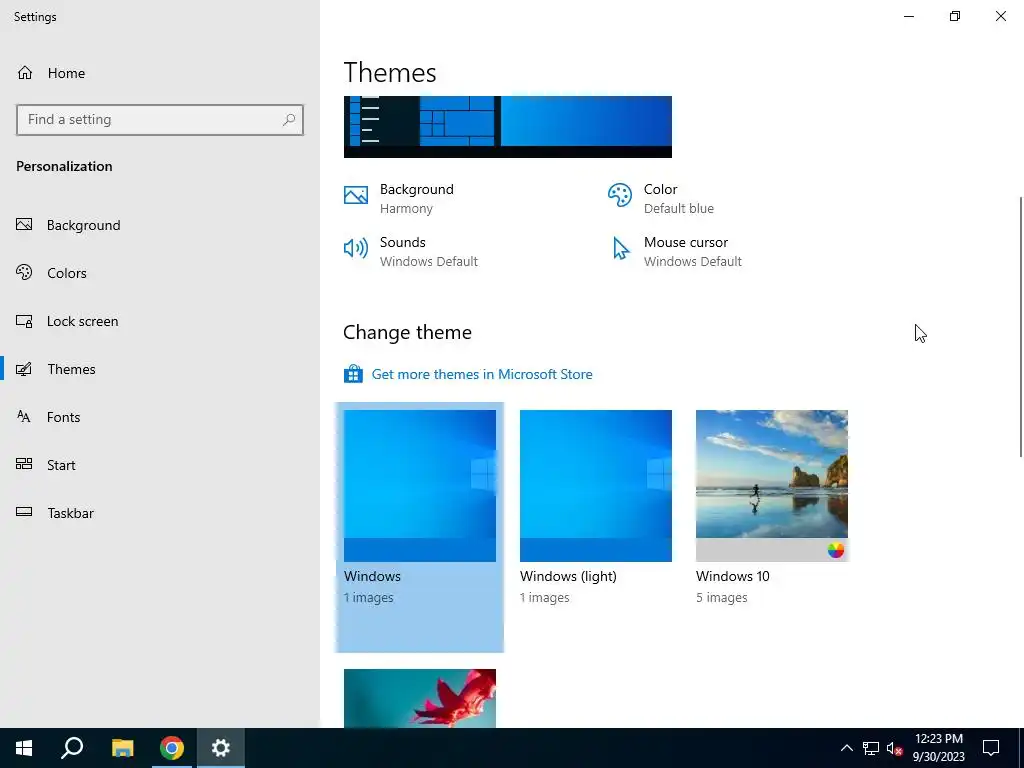Click the Background image icon in sidebar

[24, 225]
